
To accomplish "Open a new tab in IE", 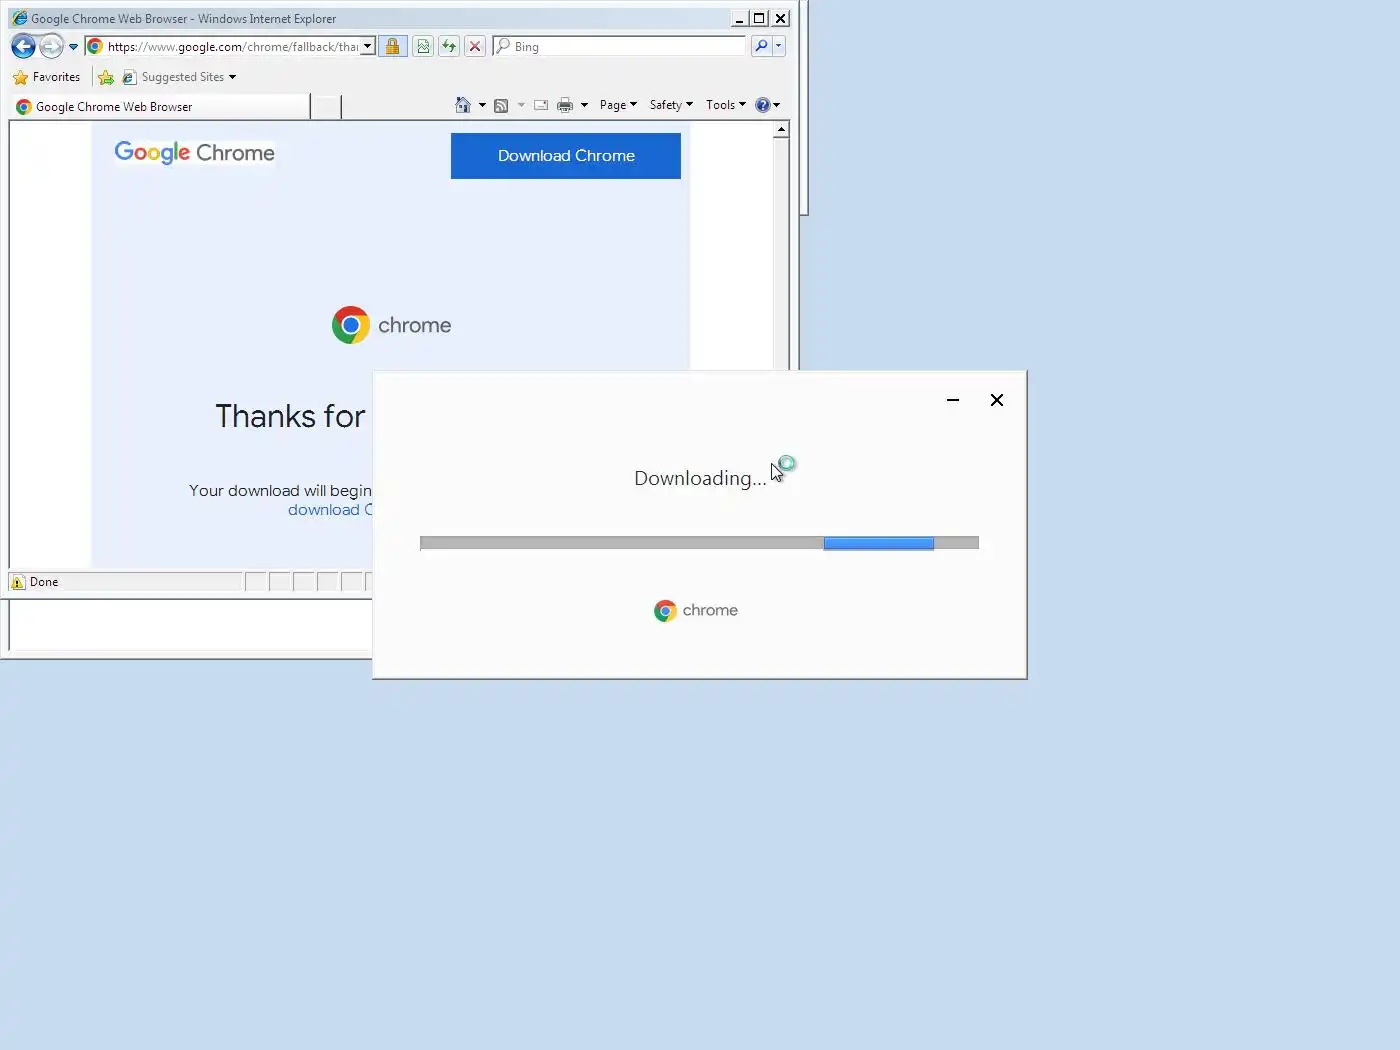I will tap(326, 107).
